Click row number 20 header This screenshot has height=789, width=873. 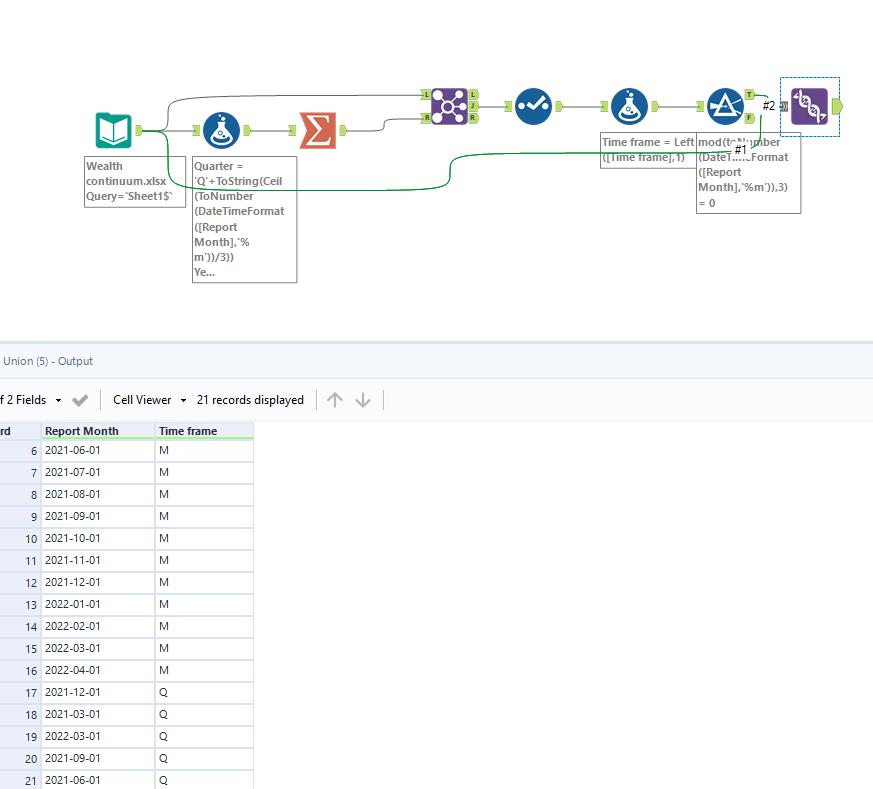point(20,758)
